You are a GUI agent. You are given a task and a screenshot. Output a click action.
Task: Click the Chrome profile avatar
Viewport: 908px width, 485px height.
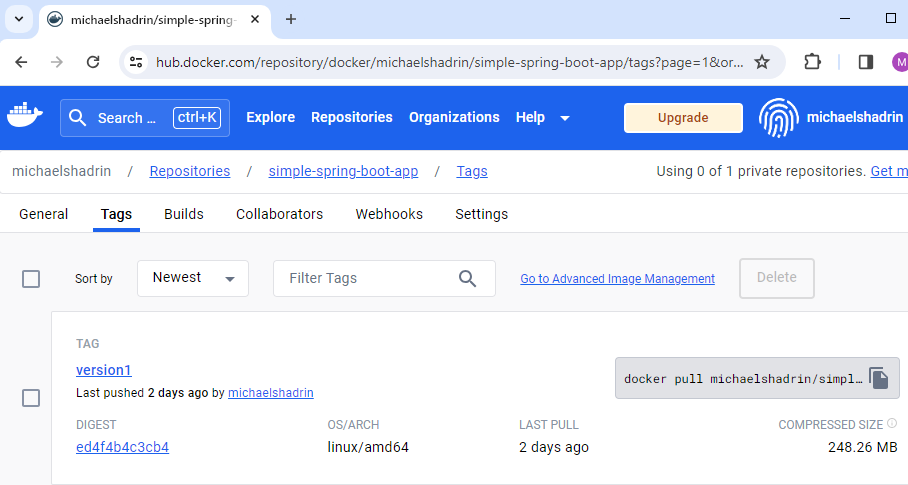coord(900,62)
